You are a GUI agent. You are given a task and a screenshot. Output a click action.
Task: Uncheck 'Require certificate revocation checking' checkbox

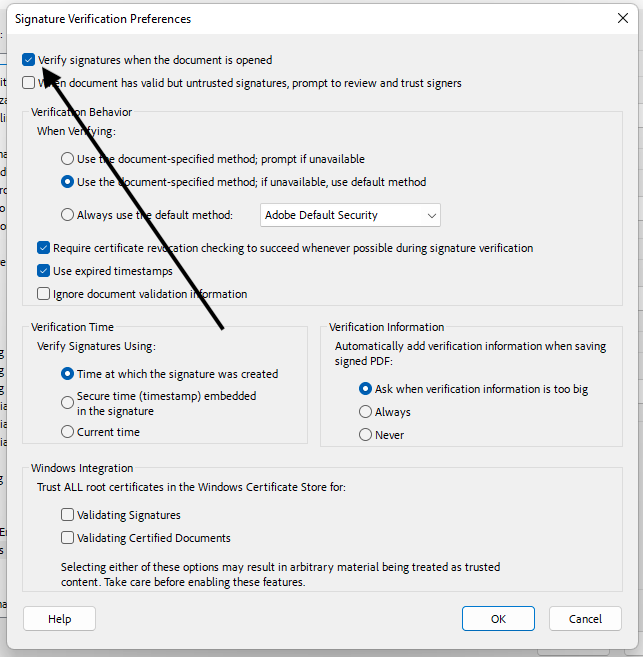tap(44, 248)
